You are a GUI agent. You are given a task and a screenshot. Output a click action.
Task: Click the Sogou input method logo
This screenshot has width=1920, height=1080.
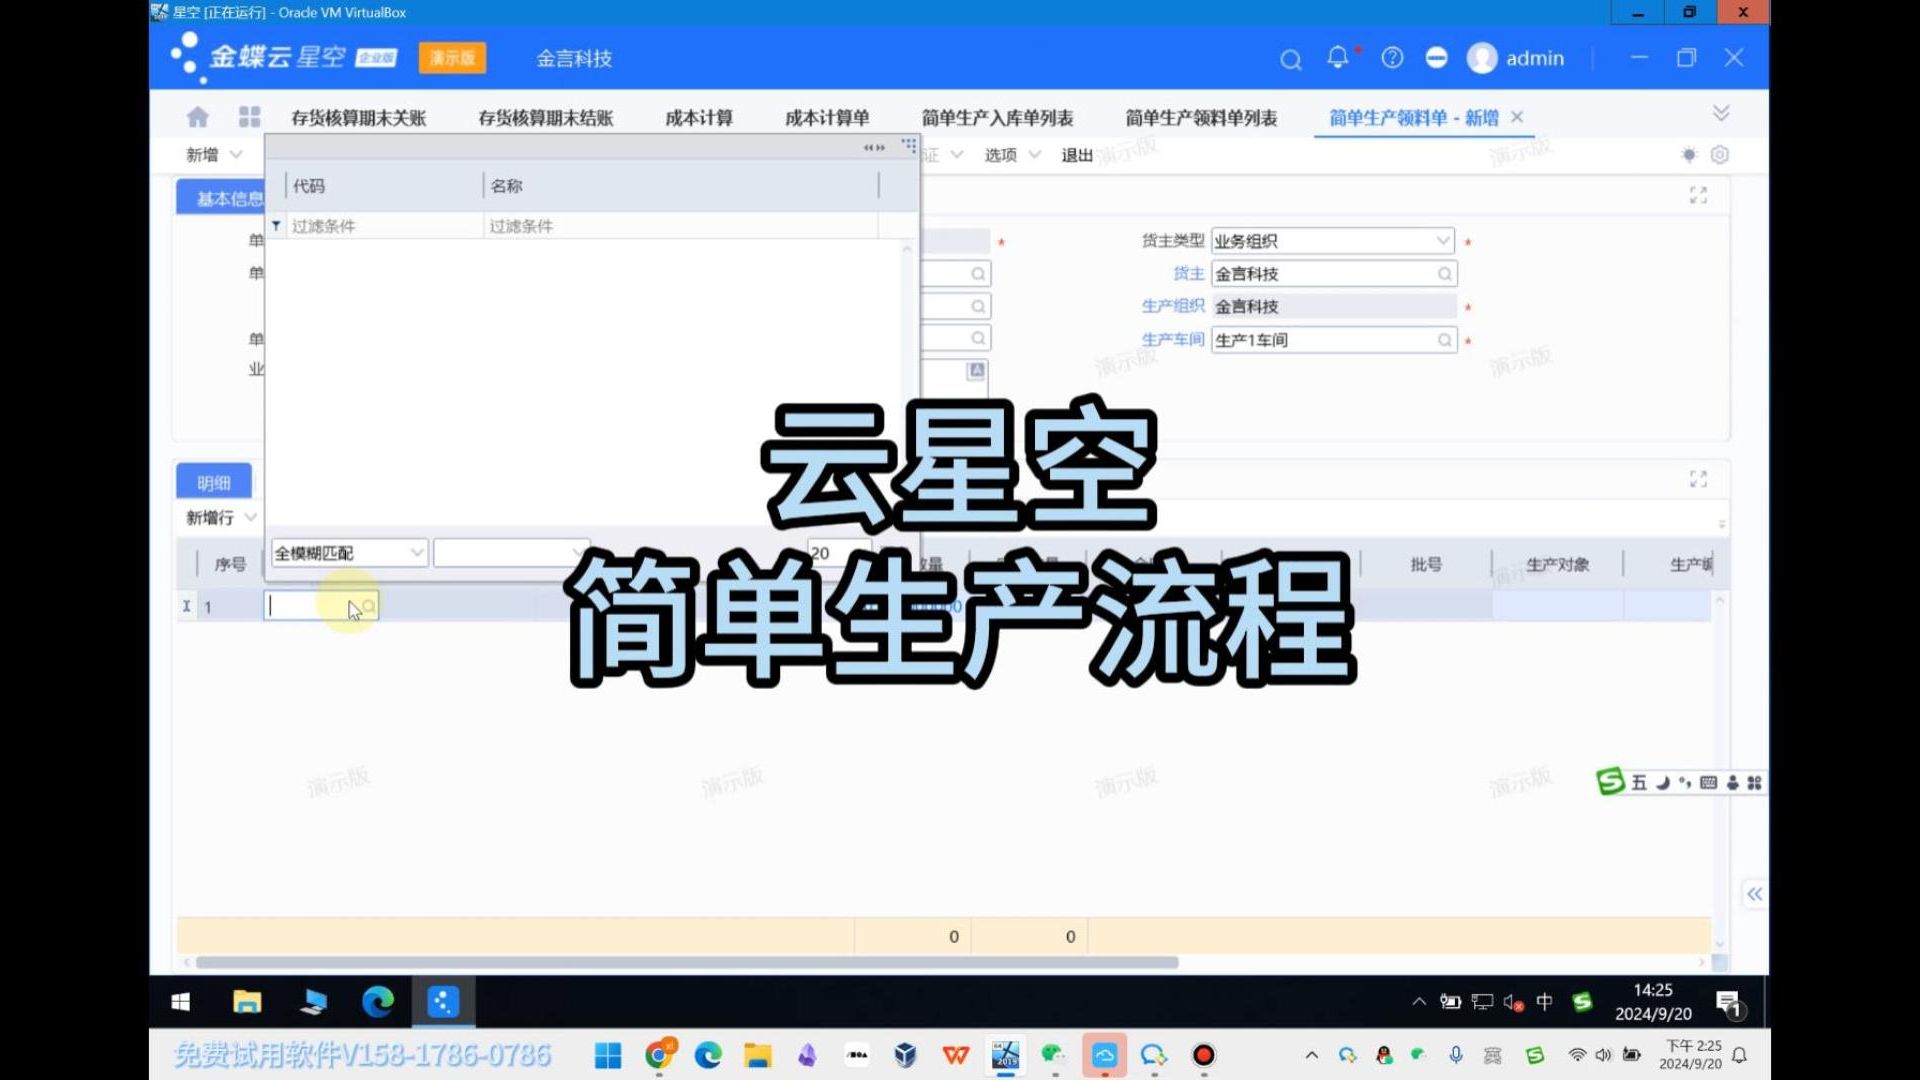[1610, 782]
